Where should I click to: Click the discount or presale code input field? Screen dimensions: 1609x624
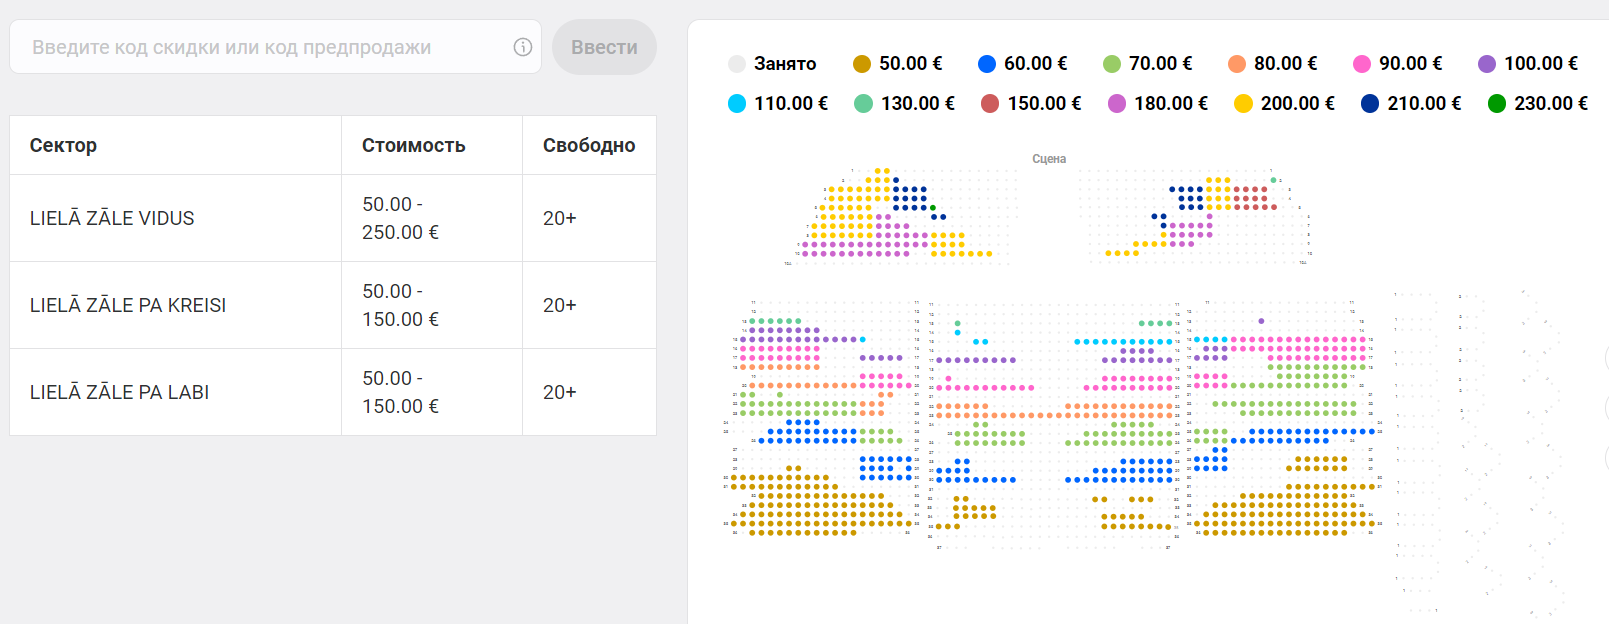(265, 47)
